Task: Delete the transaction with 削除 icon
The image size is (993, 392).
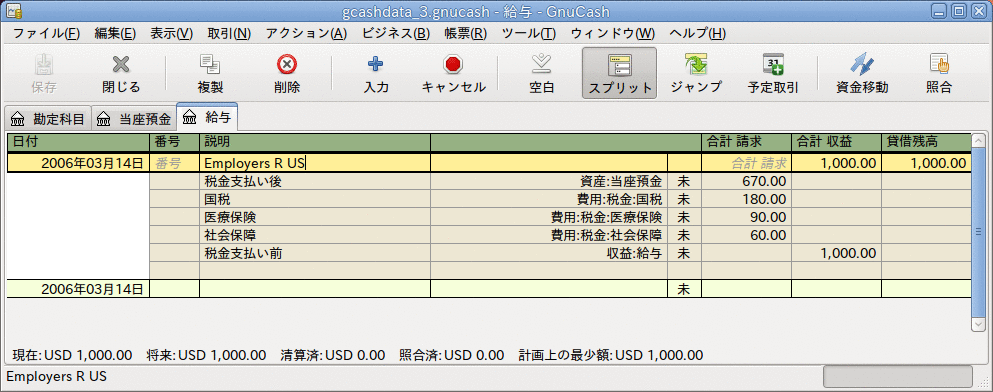Action: click(287, 64)
